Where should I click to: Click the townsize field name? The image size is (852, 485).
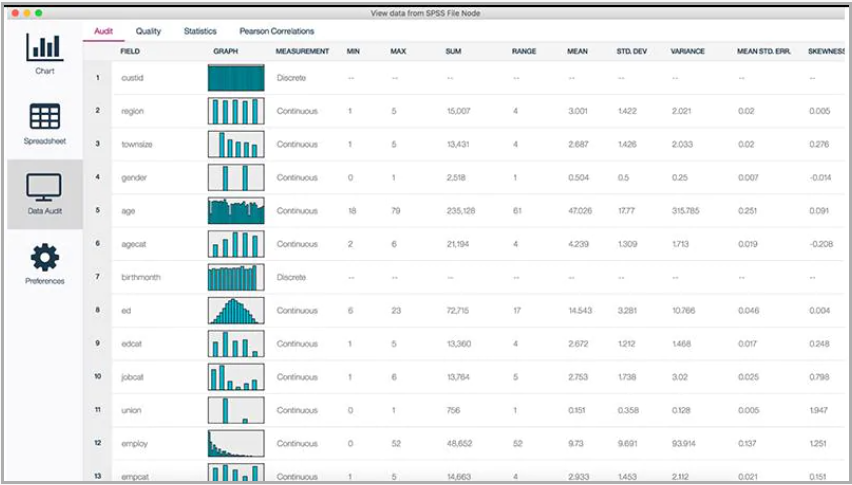(136, 144)
